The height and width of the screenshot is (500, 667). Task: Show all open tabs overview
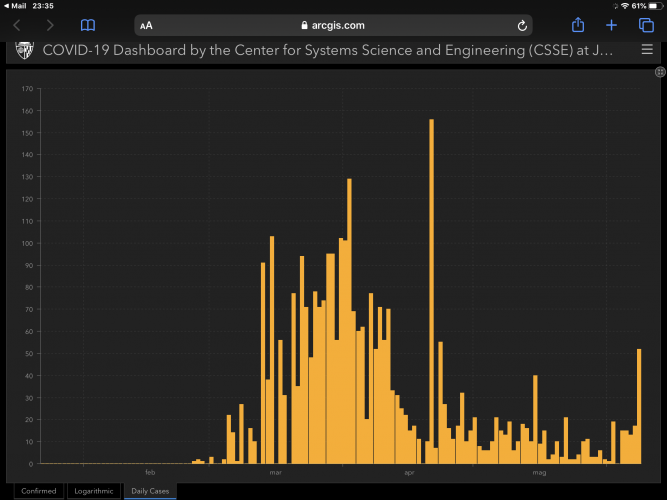(x=646, y=25)
